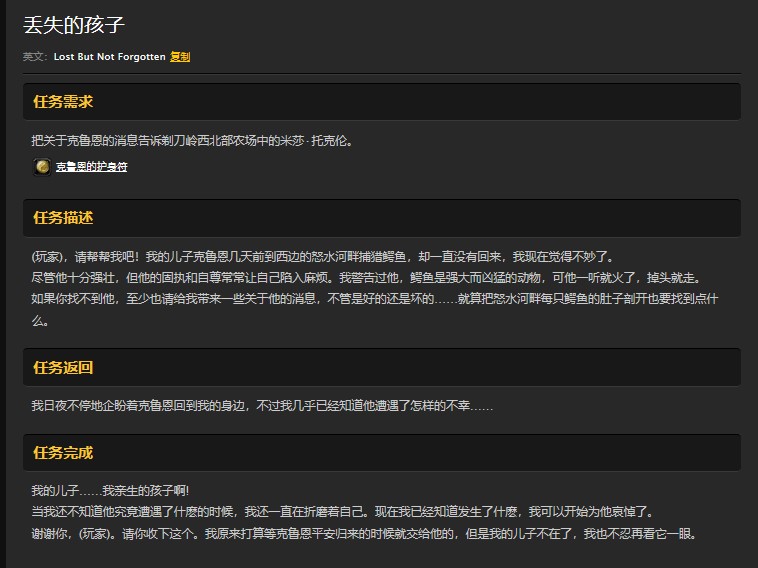Select the English name Lost But Not Forgotten
This screenshot has height=568, width=758.
click(109, 57)
